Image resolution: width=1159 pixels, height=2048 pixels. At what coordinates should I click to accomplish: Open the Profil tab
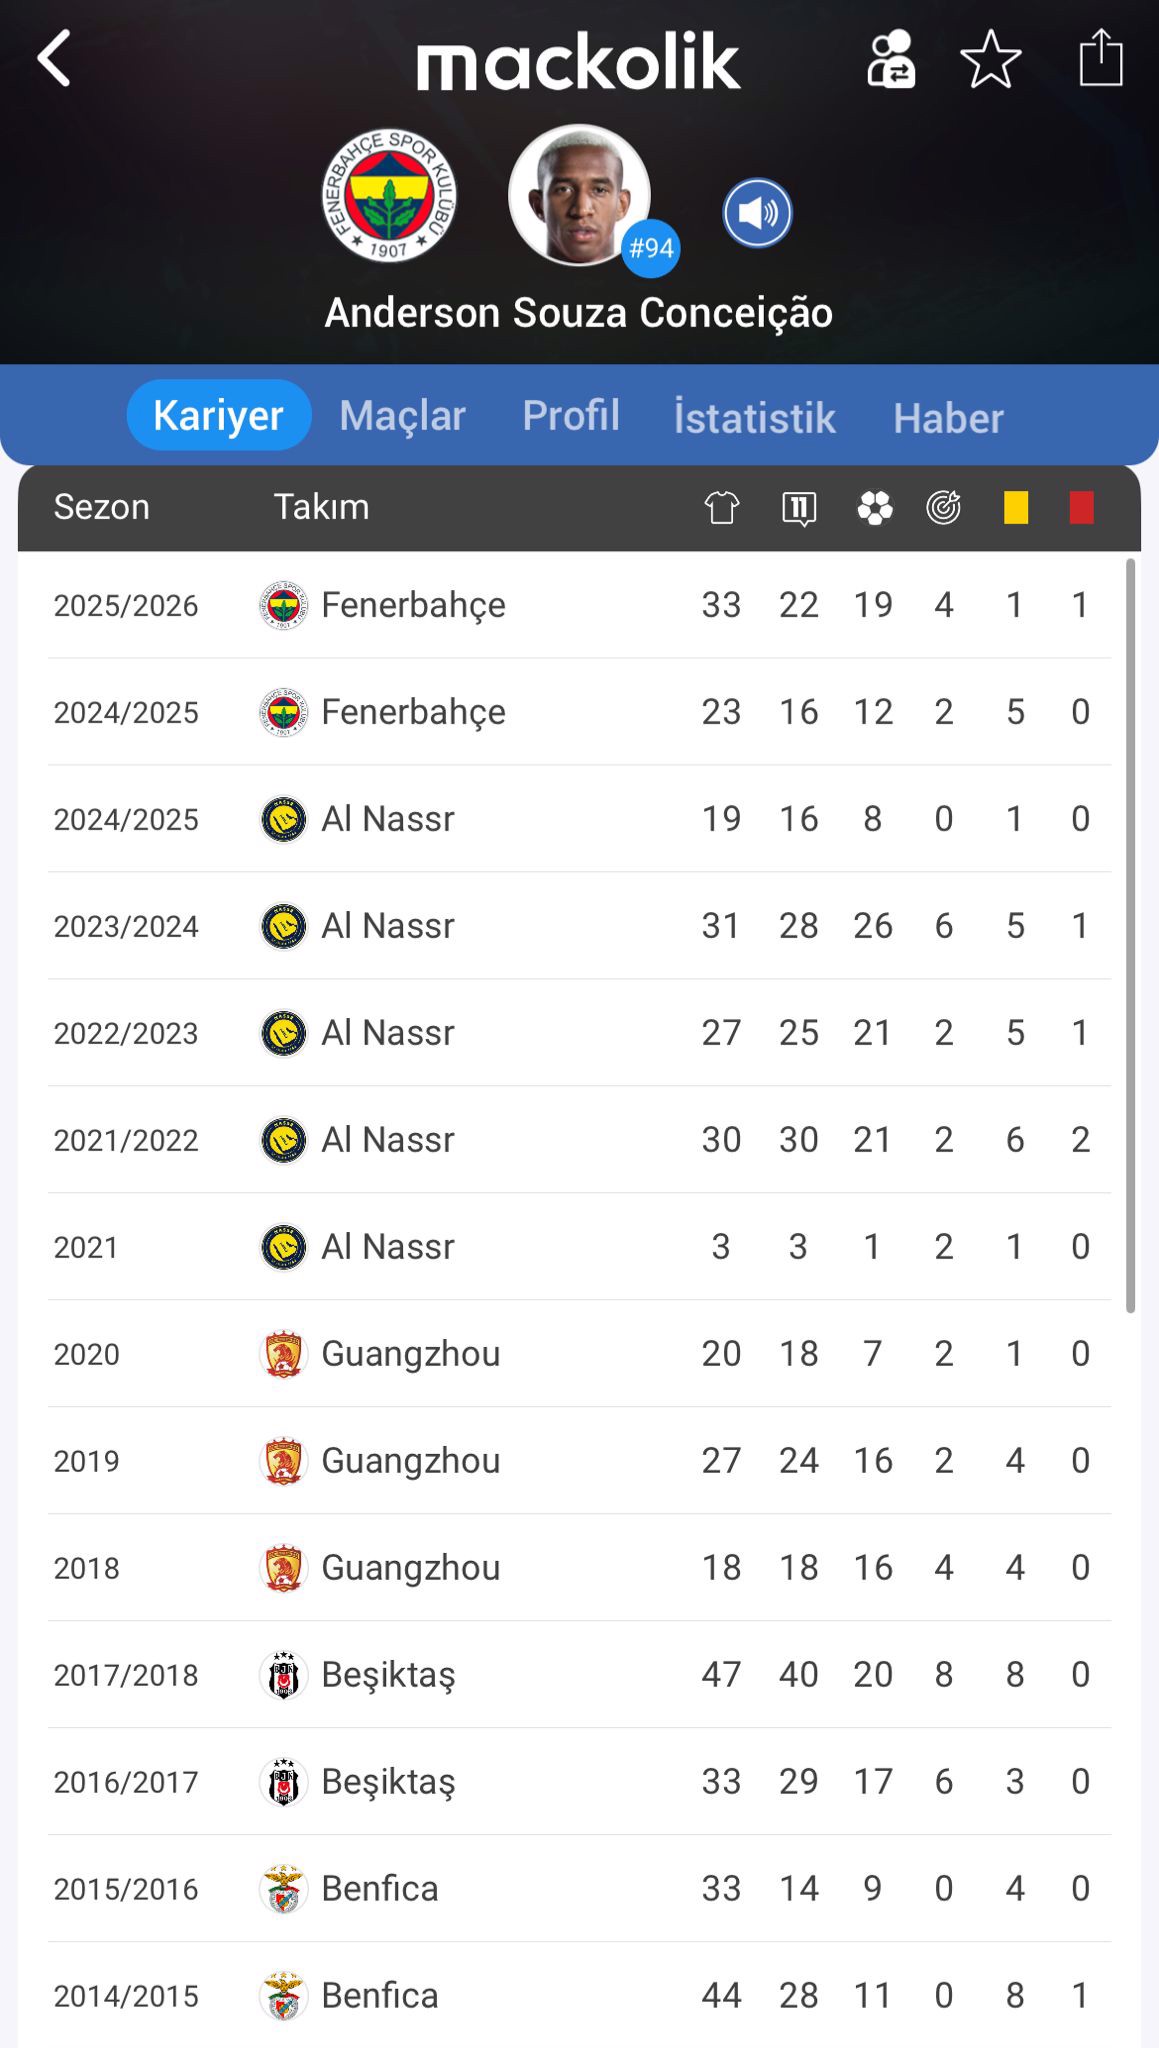[571, 415]
